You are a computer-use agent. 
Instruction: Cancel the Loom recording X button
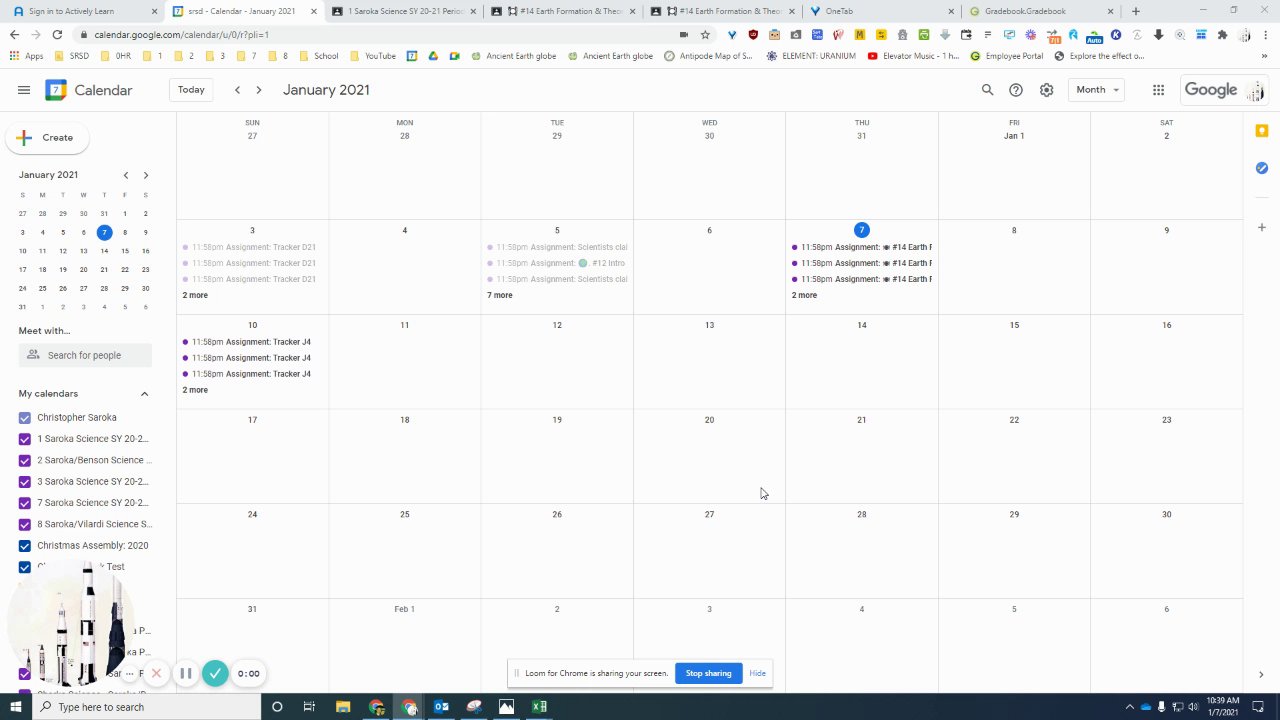tap(156, 673)
